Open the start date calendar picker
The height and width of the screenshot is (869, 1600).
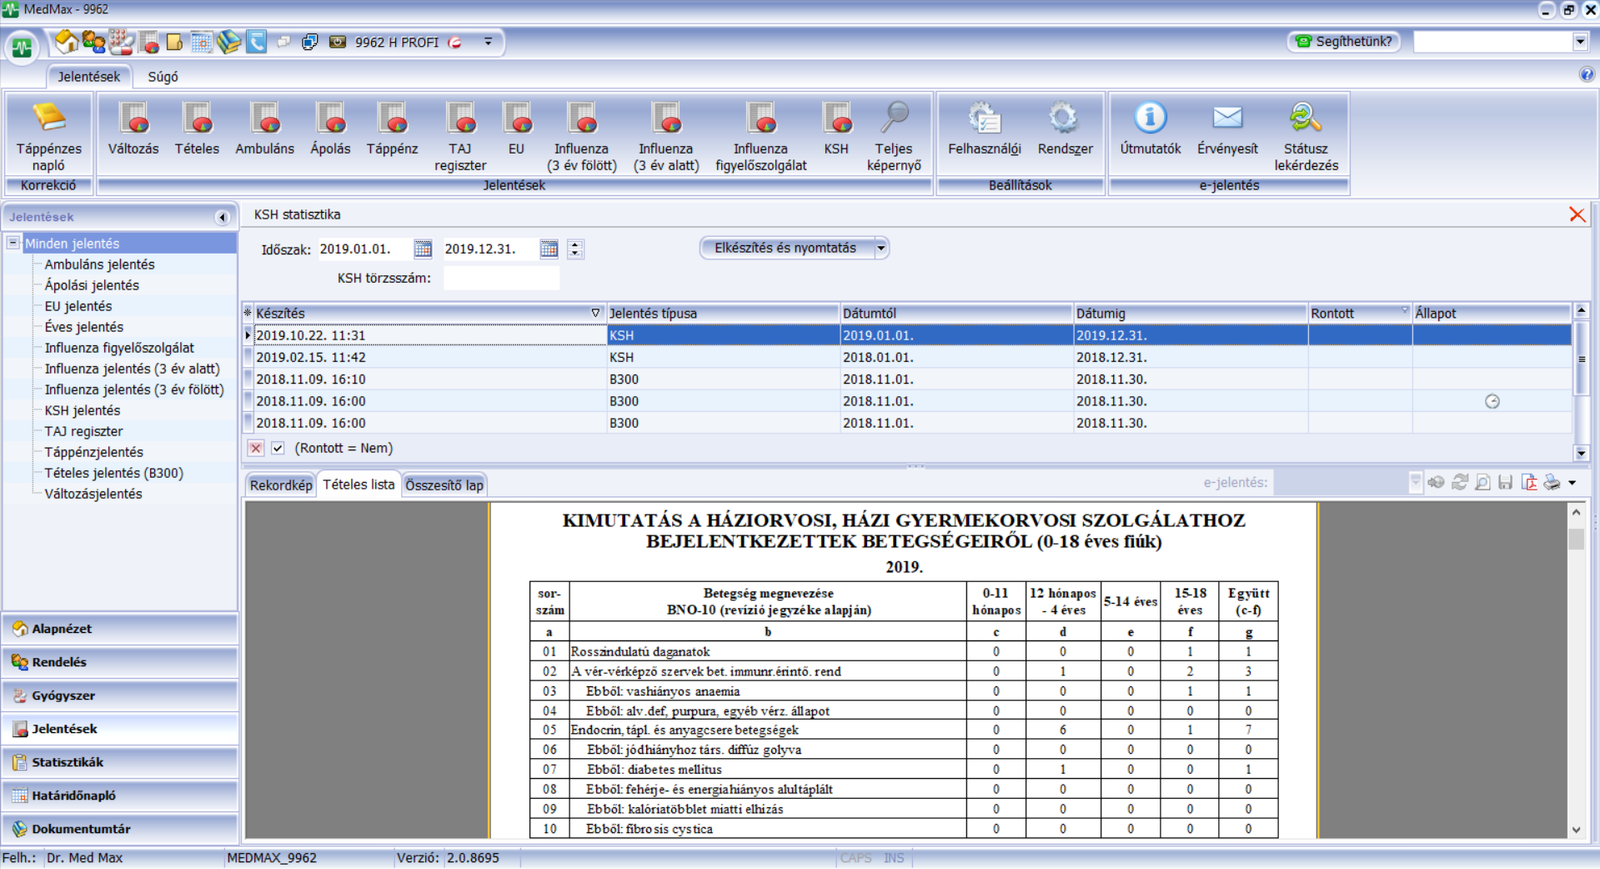pos(423,249)
